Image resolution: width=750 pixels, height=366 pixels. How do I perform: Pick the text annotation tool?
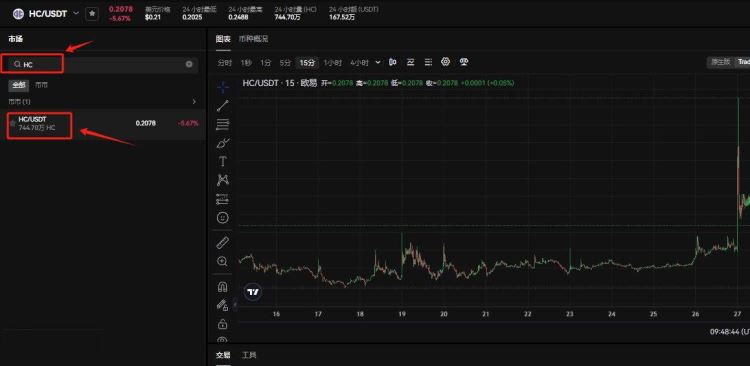pos(223,161)
